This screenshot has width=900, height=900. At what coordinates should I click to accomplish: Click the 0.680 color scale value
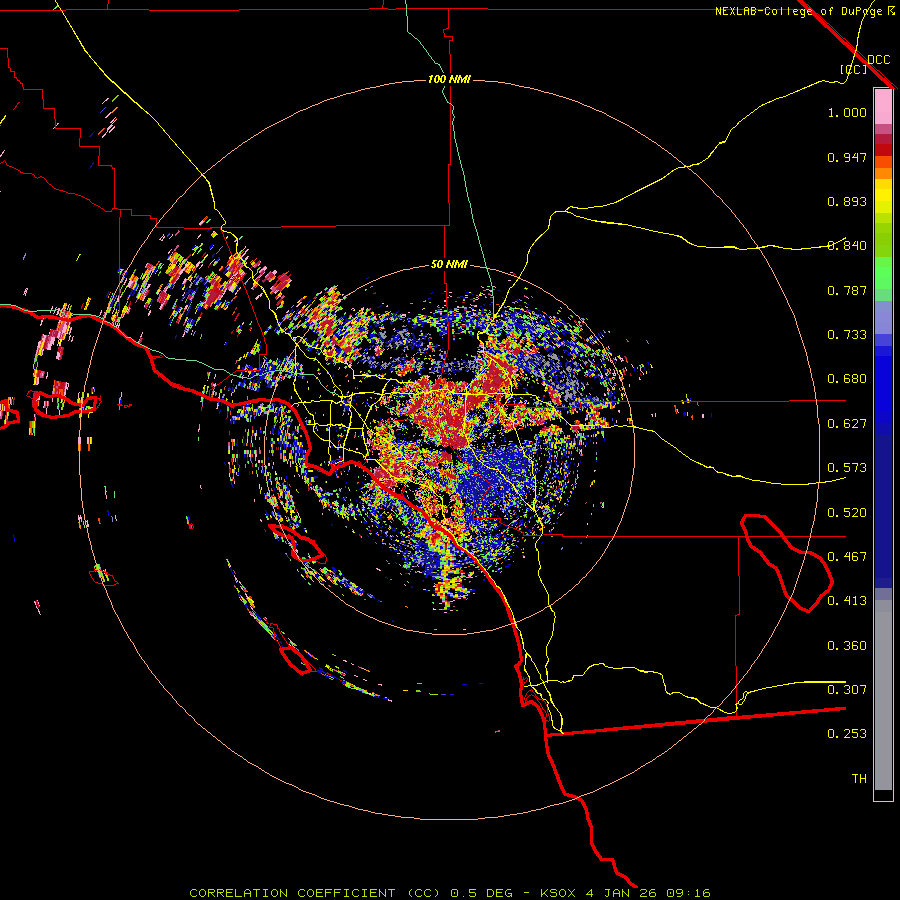(x=847, y=379)
